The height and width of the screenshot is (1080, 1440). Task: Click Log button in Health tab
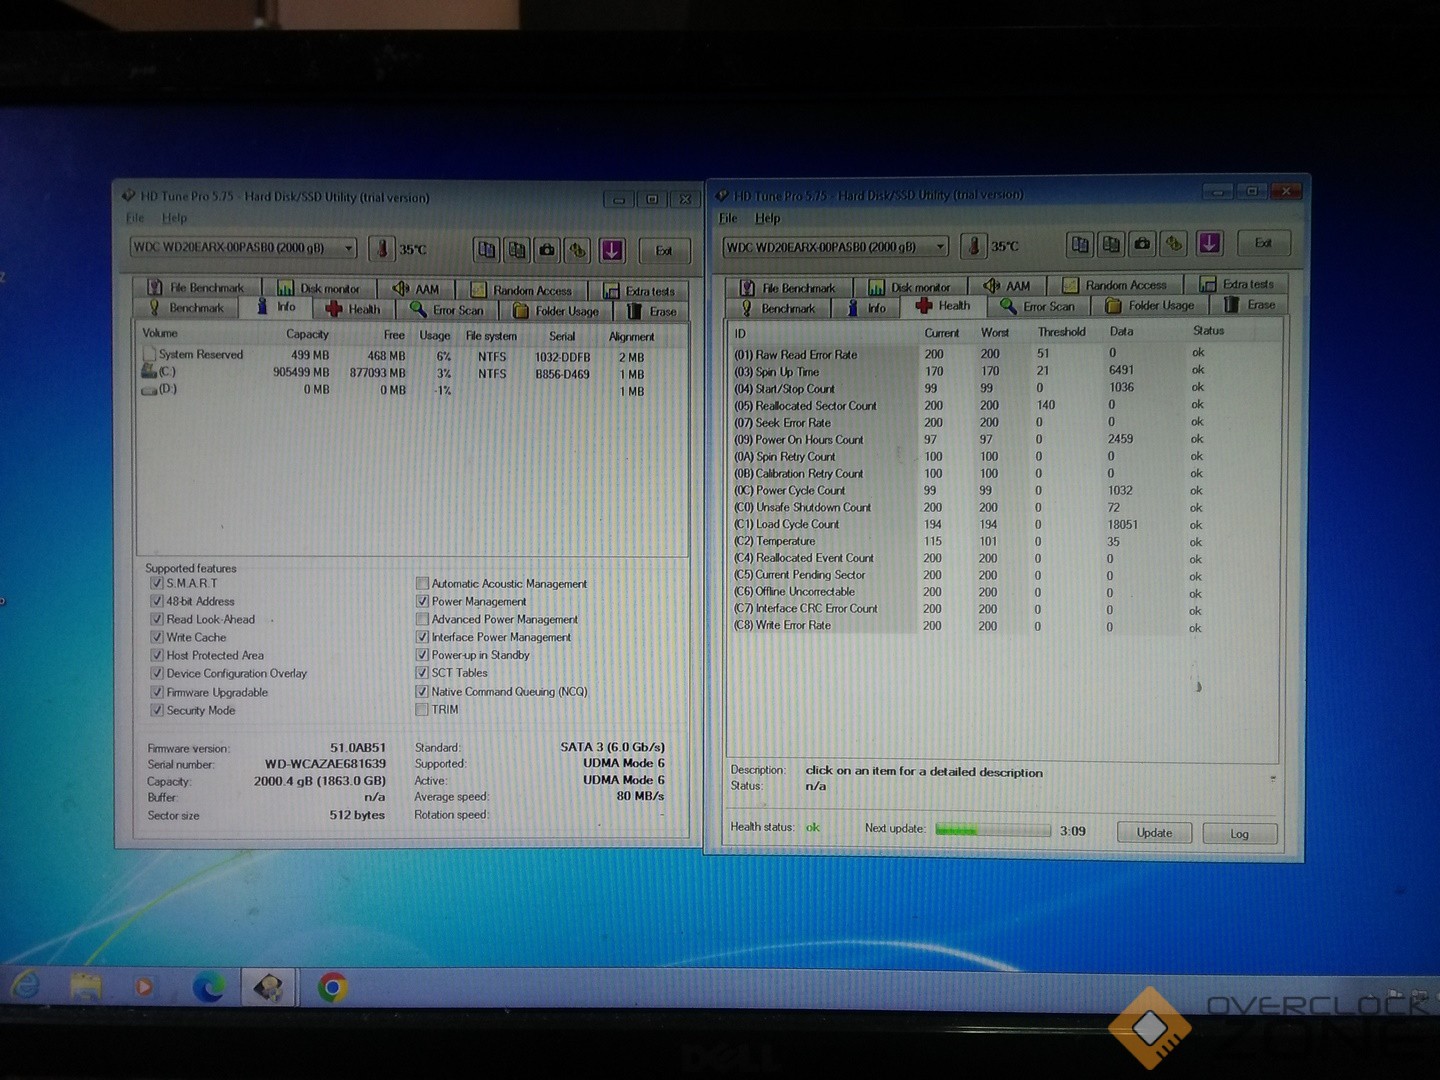[1240, 834]
